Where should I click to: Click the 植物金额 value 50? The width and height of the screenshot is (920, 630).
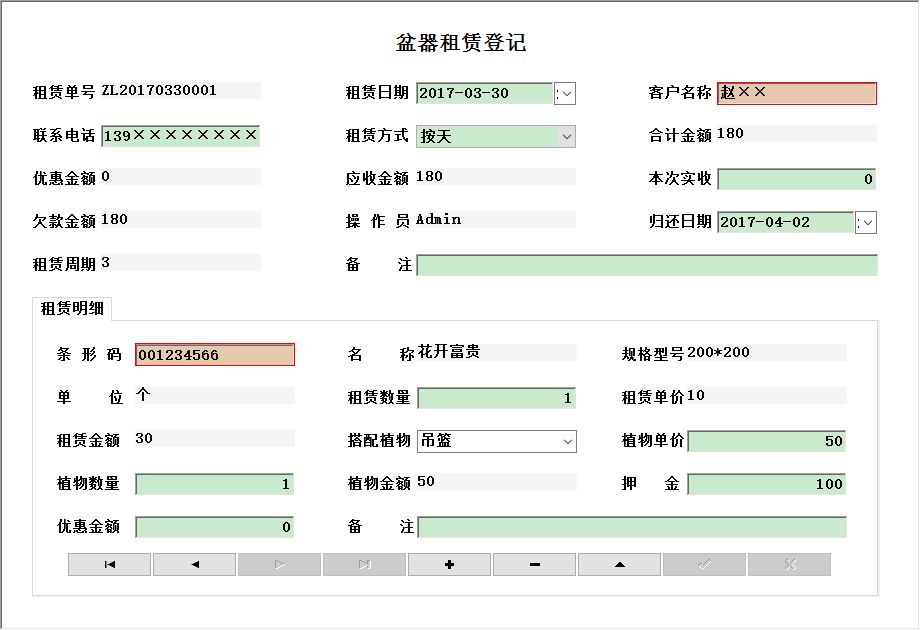(426, 482)
